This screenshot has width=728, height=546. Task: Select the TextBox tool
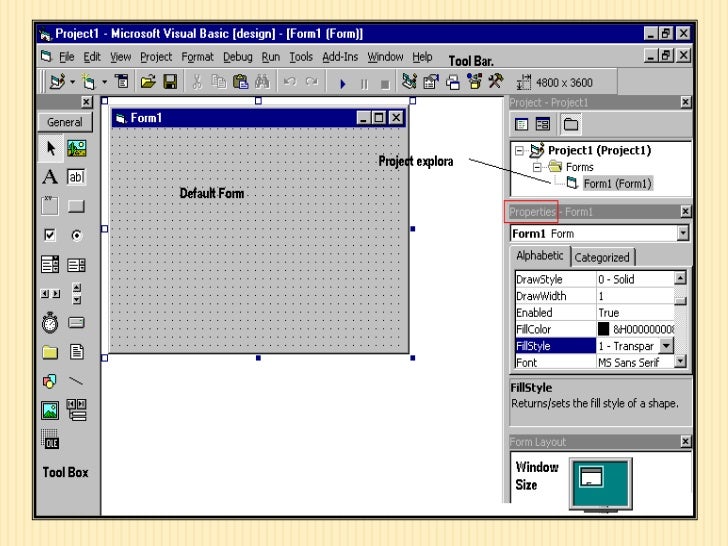pyautogui.click(x=77, y=177)
